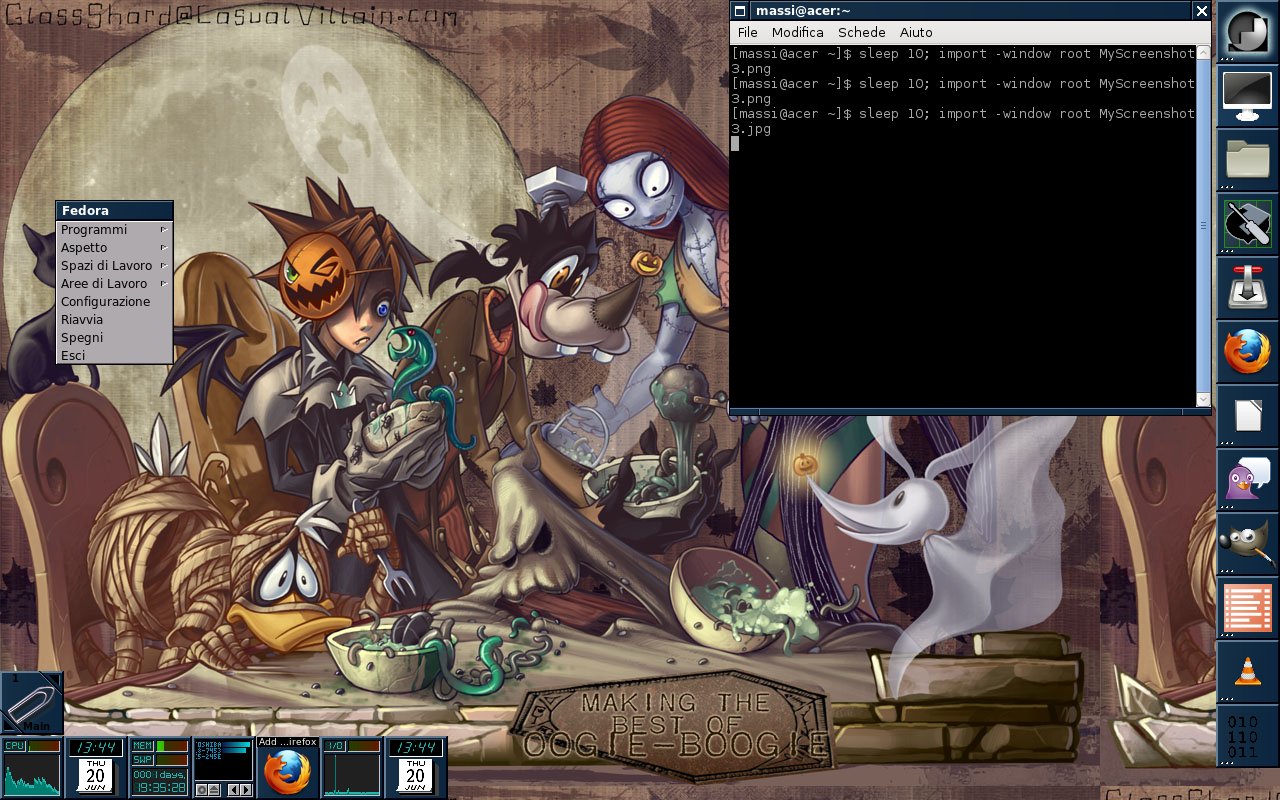
Task: Launch VLC media player from dock
Action: pyautogui.click(x=1247, y=672)
